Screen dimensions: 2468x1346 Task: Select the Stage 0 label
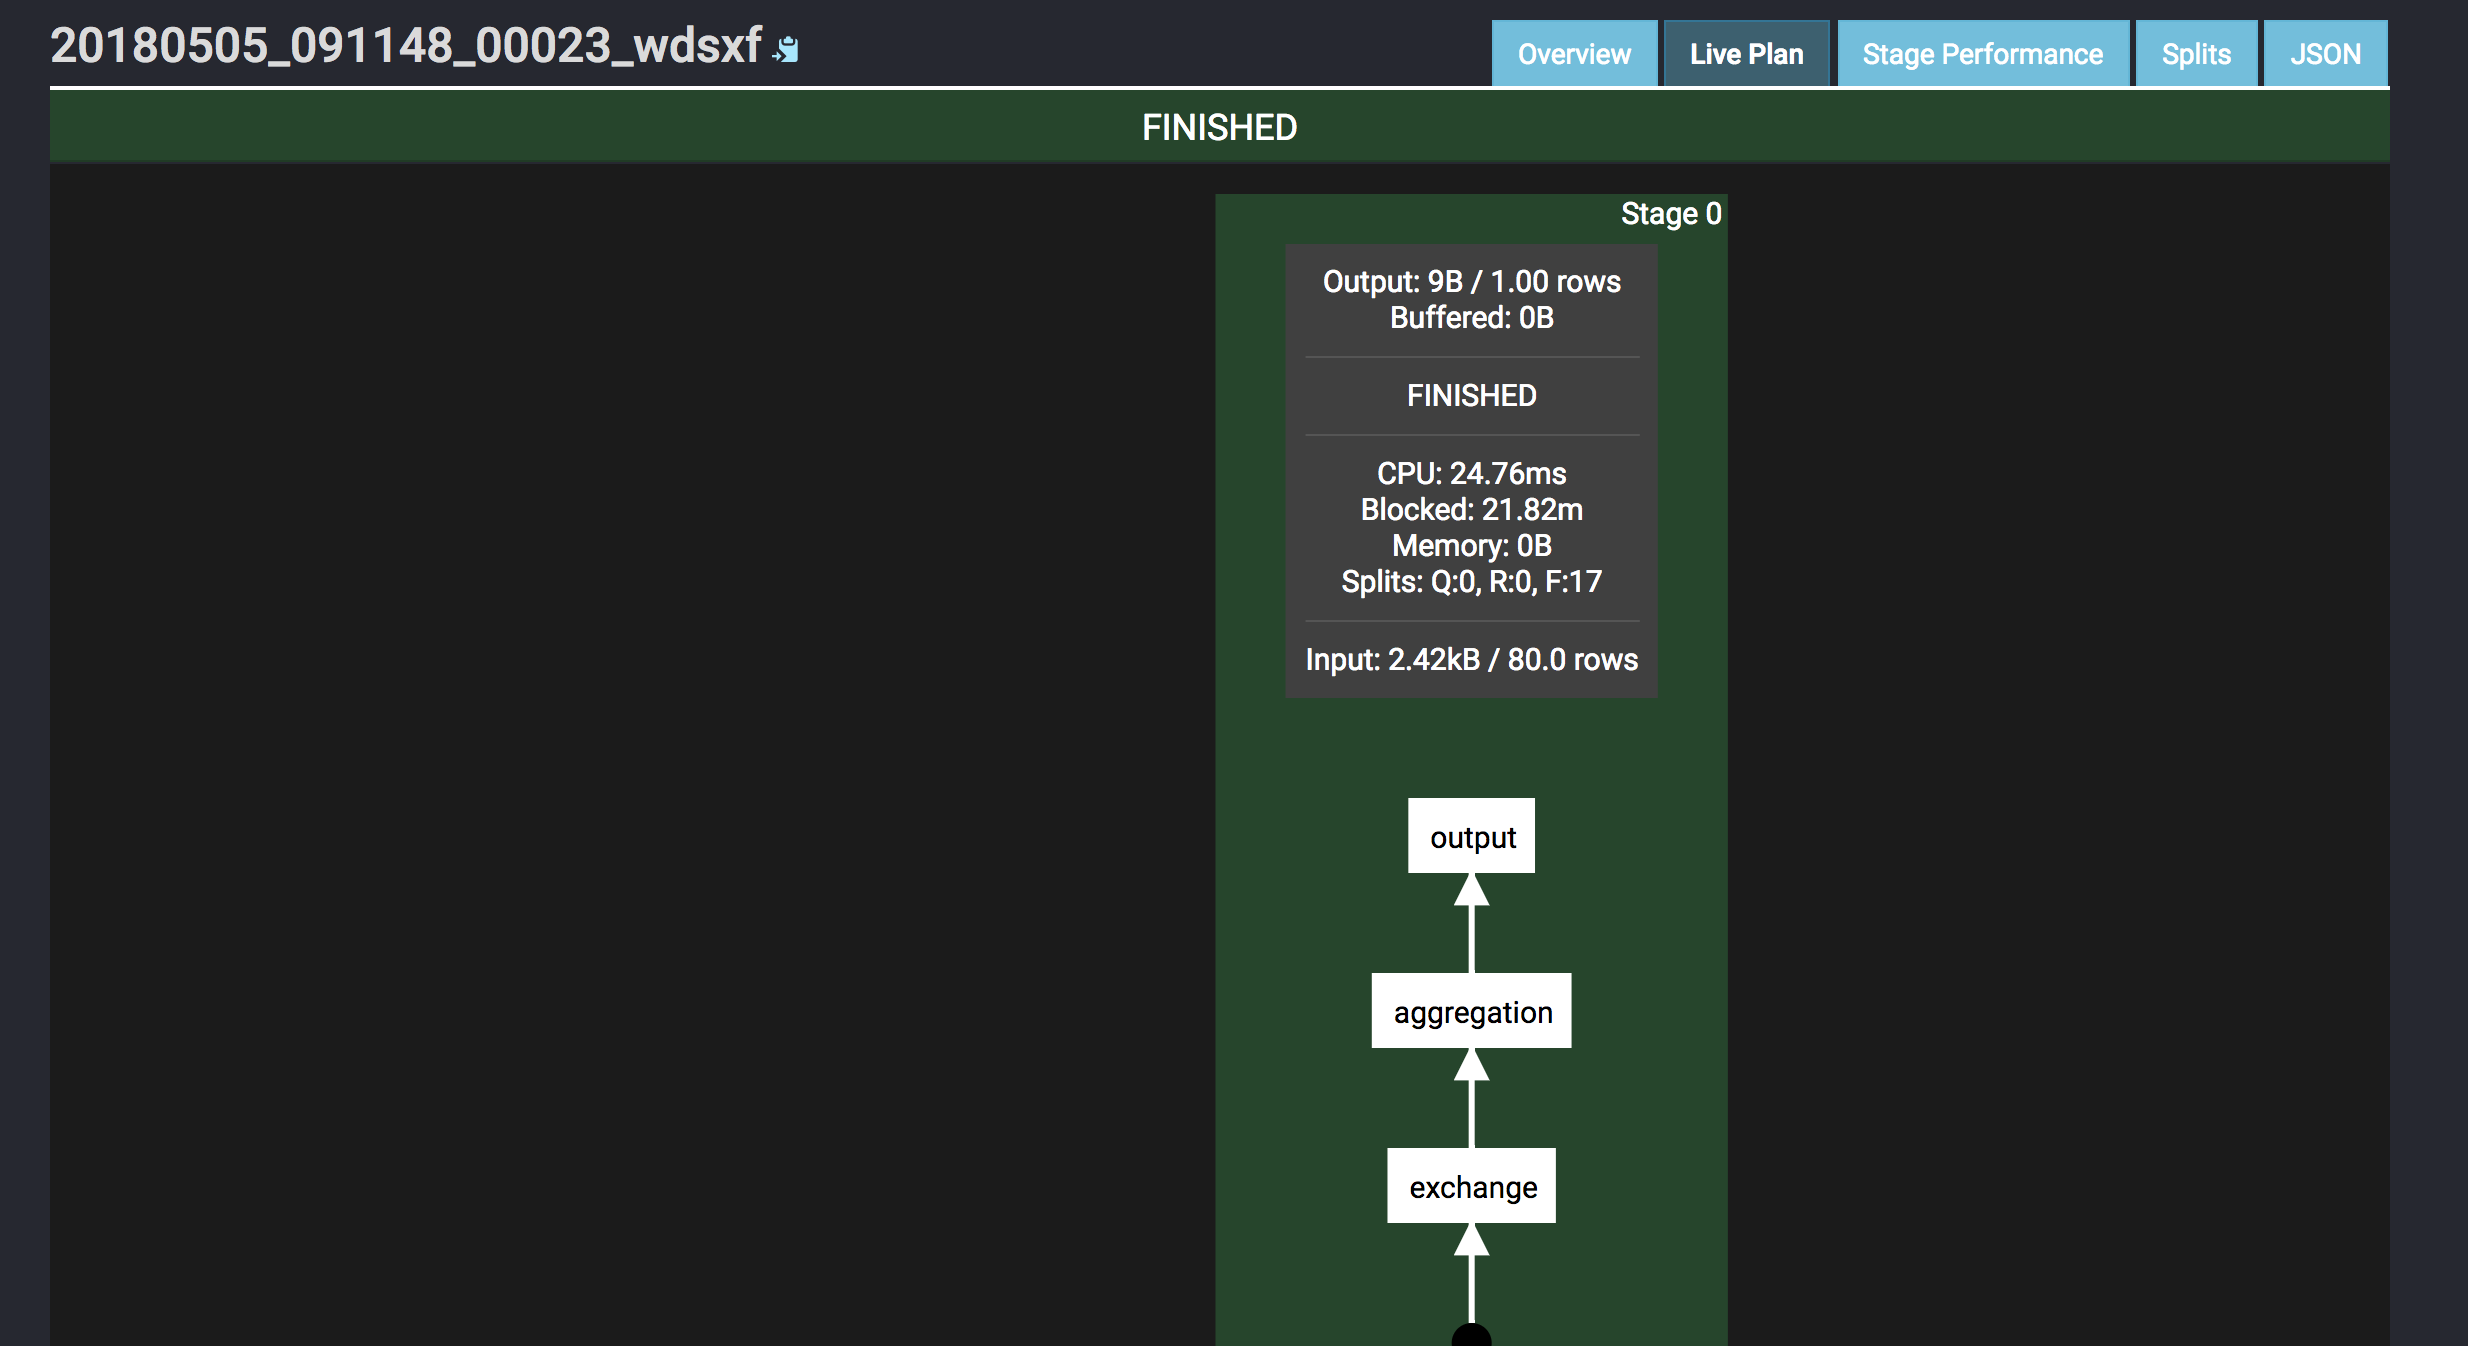click(1670, 214)
